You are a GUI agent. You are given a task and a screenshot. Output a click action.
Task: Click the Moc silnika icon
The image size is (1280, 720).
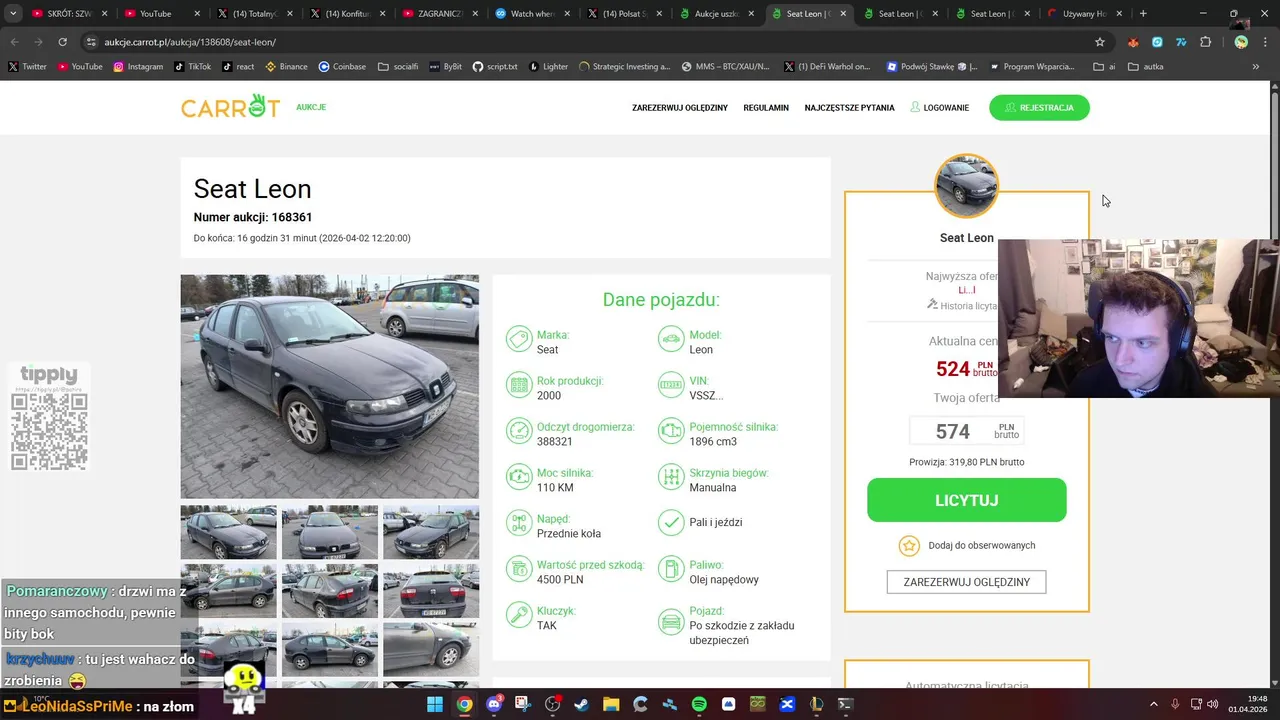(519, 477)
